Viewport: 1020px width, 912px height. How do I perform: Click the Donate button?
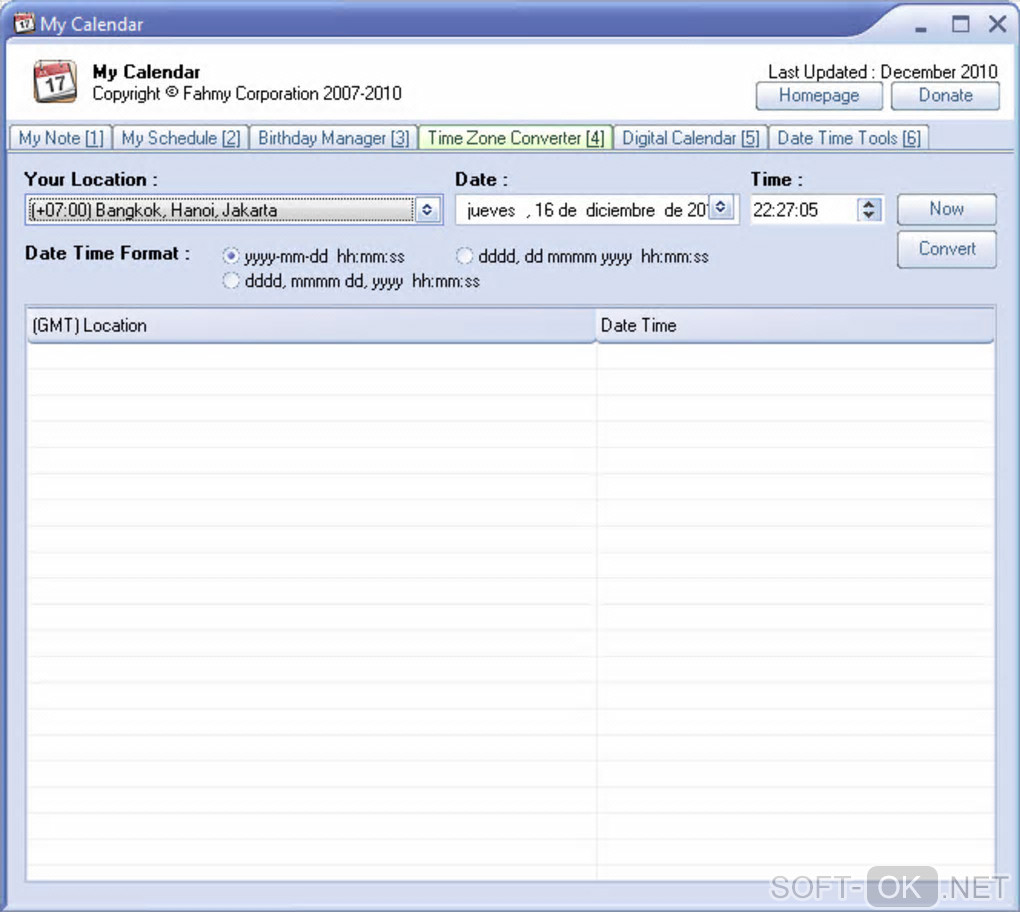[945, 96]
